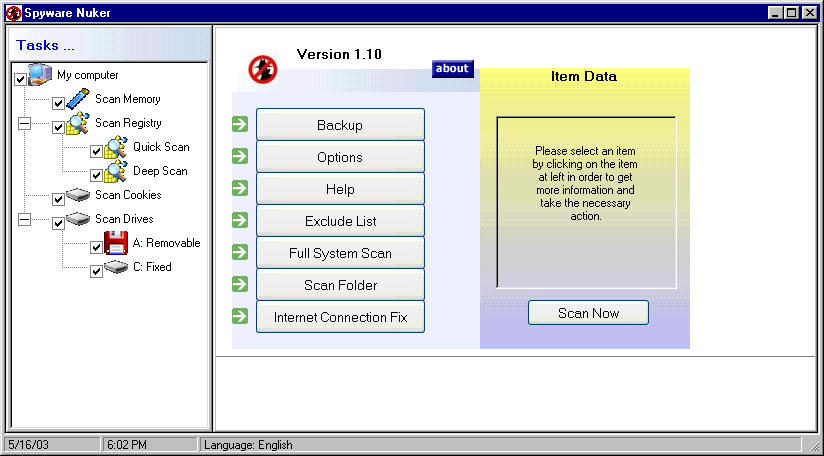The image size is (824, 456).
Task: Start a Full System Scan
Action: pyautogui.click(x=340, y=253)
